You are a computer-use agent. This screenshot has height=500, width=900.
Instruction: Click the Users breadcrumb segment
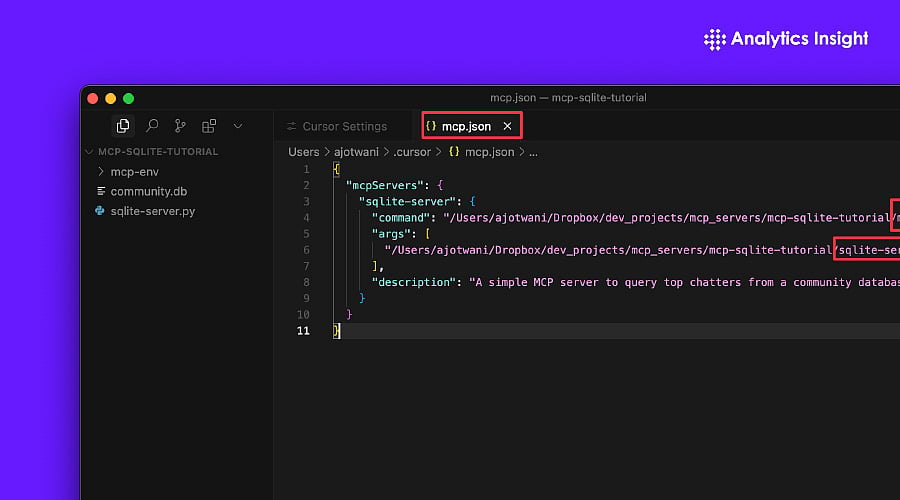pyautogui.click(x=304, y=152)
